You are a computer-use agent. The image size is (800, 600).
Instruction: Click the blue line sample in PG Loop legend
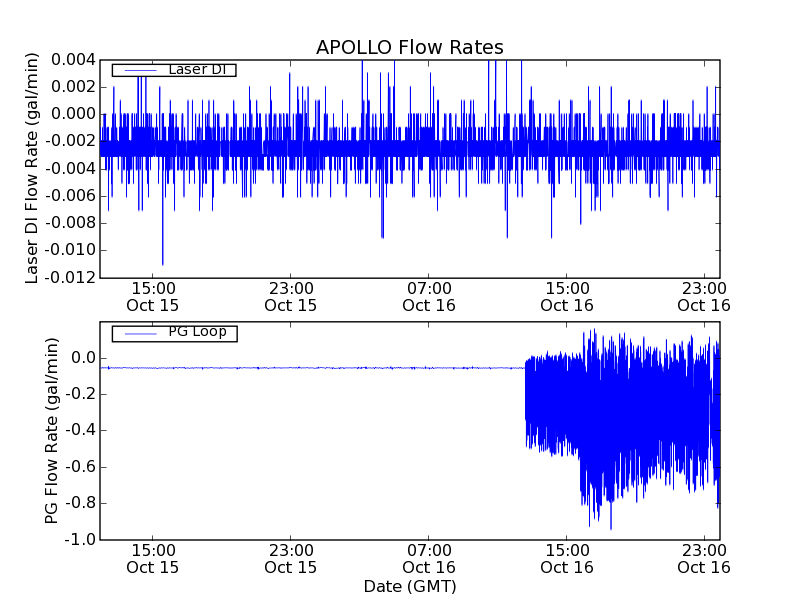pos(141,334)
